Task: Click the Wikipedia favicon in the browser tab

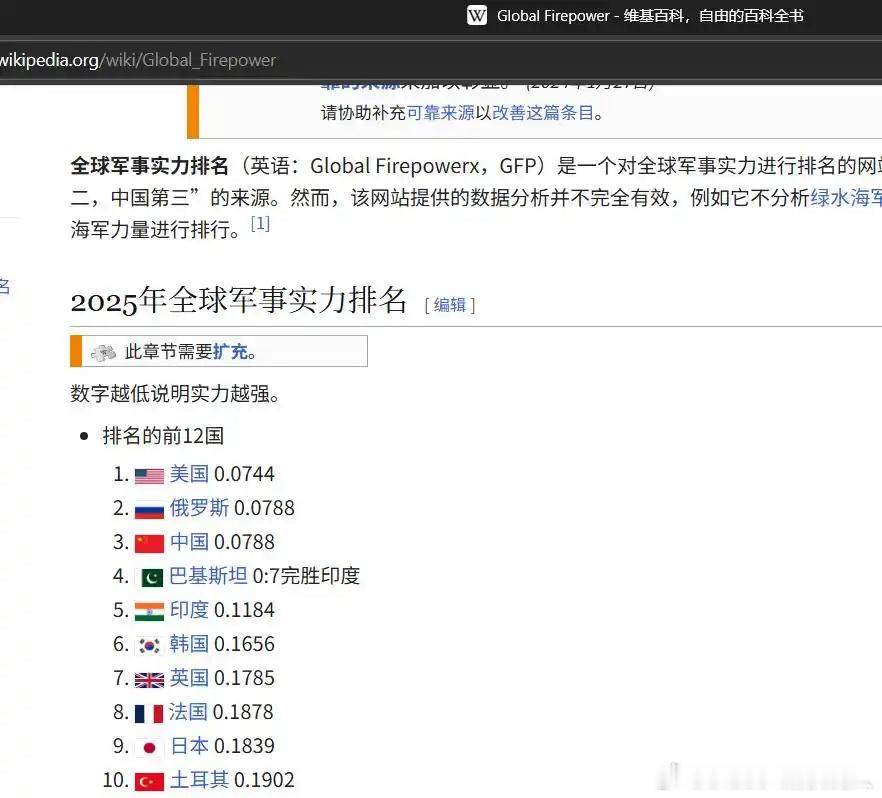Action: 477,15
